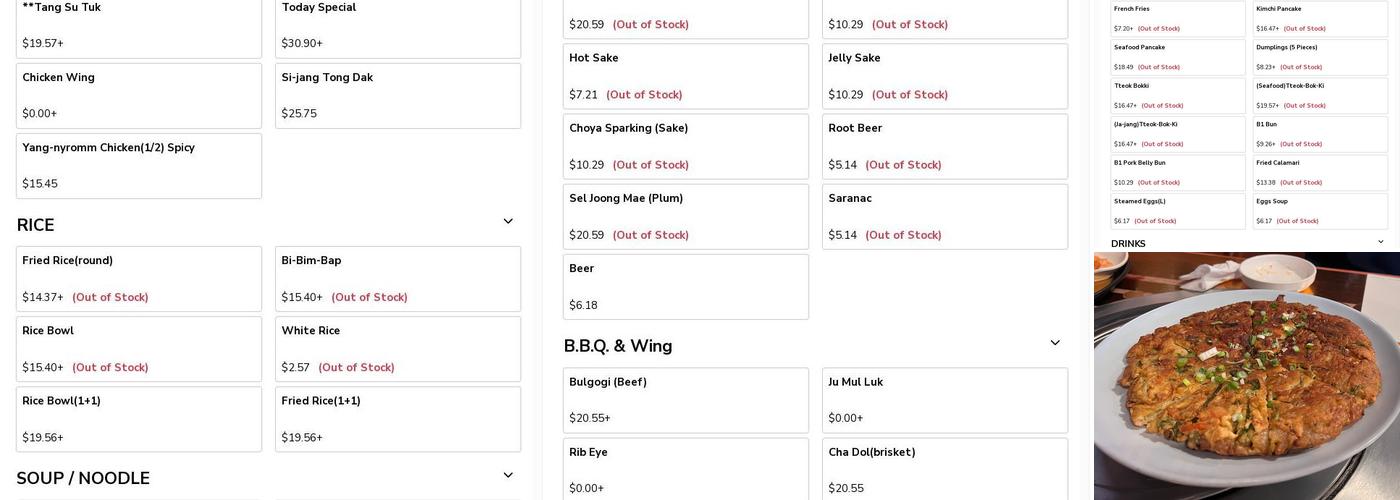Choose Ju Mul Luk item
Image resolution: width=1400 pixels, height=500 pixels.
945,400
